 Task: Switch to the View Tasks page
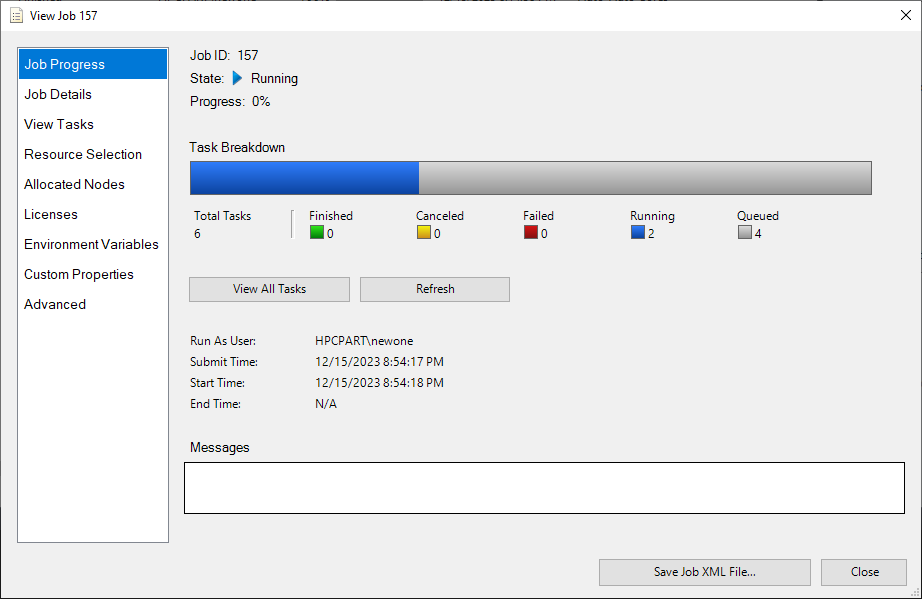click(x=60, y=123)
